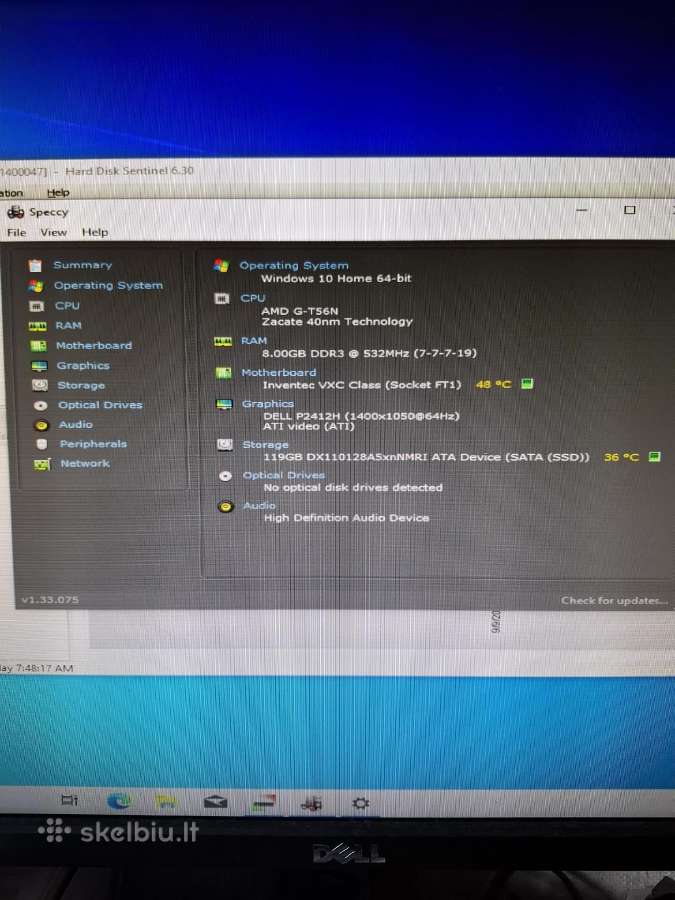Viewport: 675px width, 900px height.
Task: Open the View menu in Speccy
Action: click(x=53, y=232)
